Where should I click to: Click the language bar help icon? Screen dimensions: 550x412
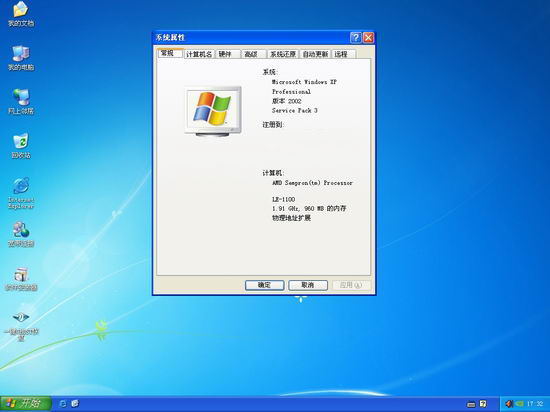[x=483, y=404]
